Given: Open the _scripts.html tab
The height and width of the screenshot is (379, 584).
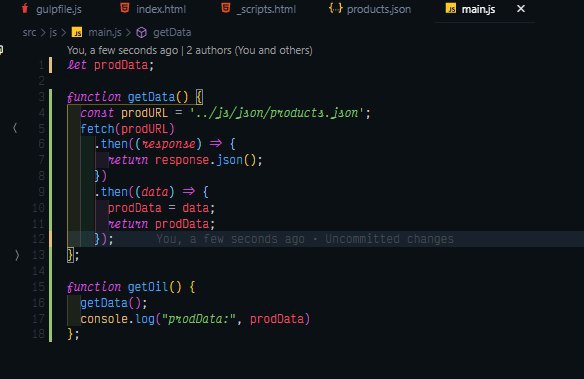Looking at the screenshot, I should pos(259,9).
